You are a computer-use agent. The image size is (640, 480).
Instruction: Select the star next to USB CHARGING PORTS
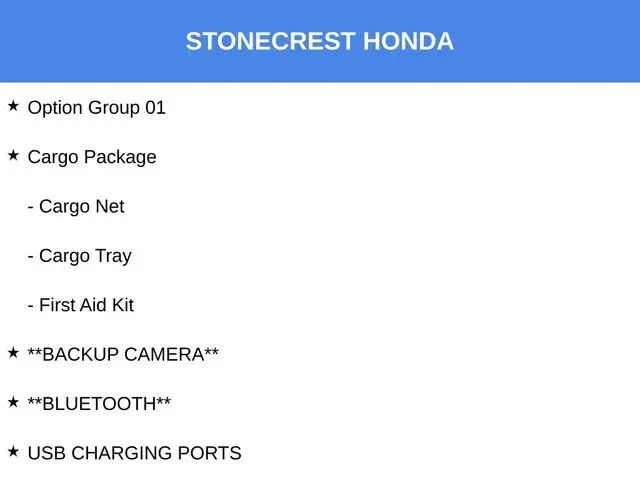coord(13,451)
